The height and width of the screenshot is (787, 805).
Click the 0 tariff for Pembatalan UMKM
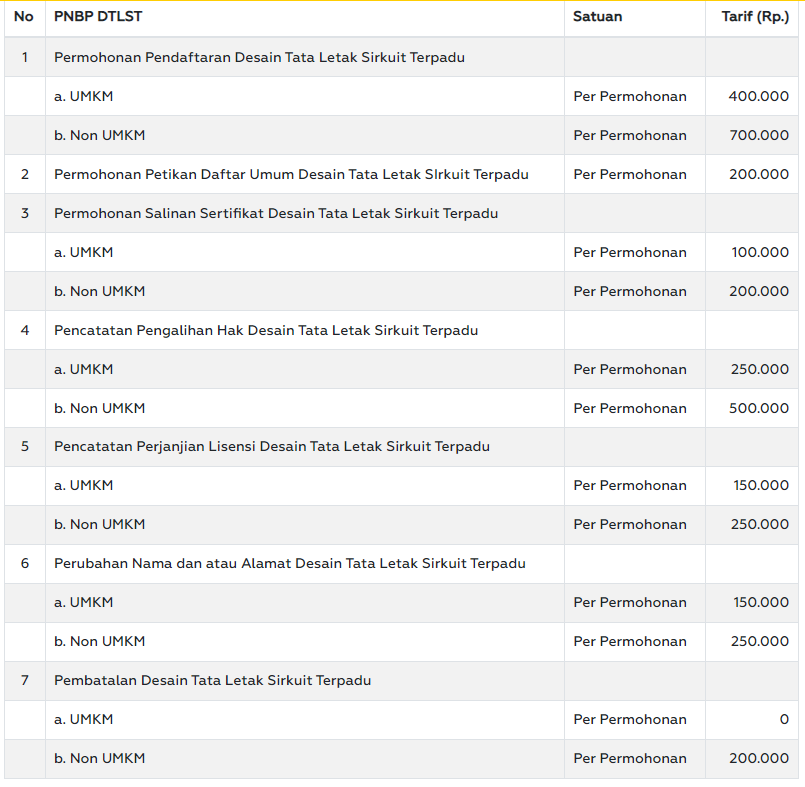(x=783, y=719)
